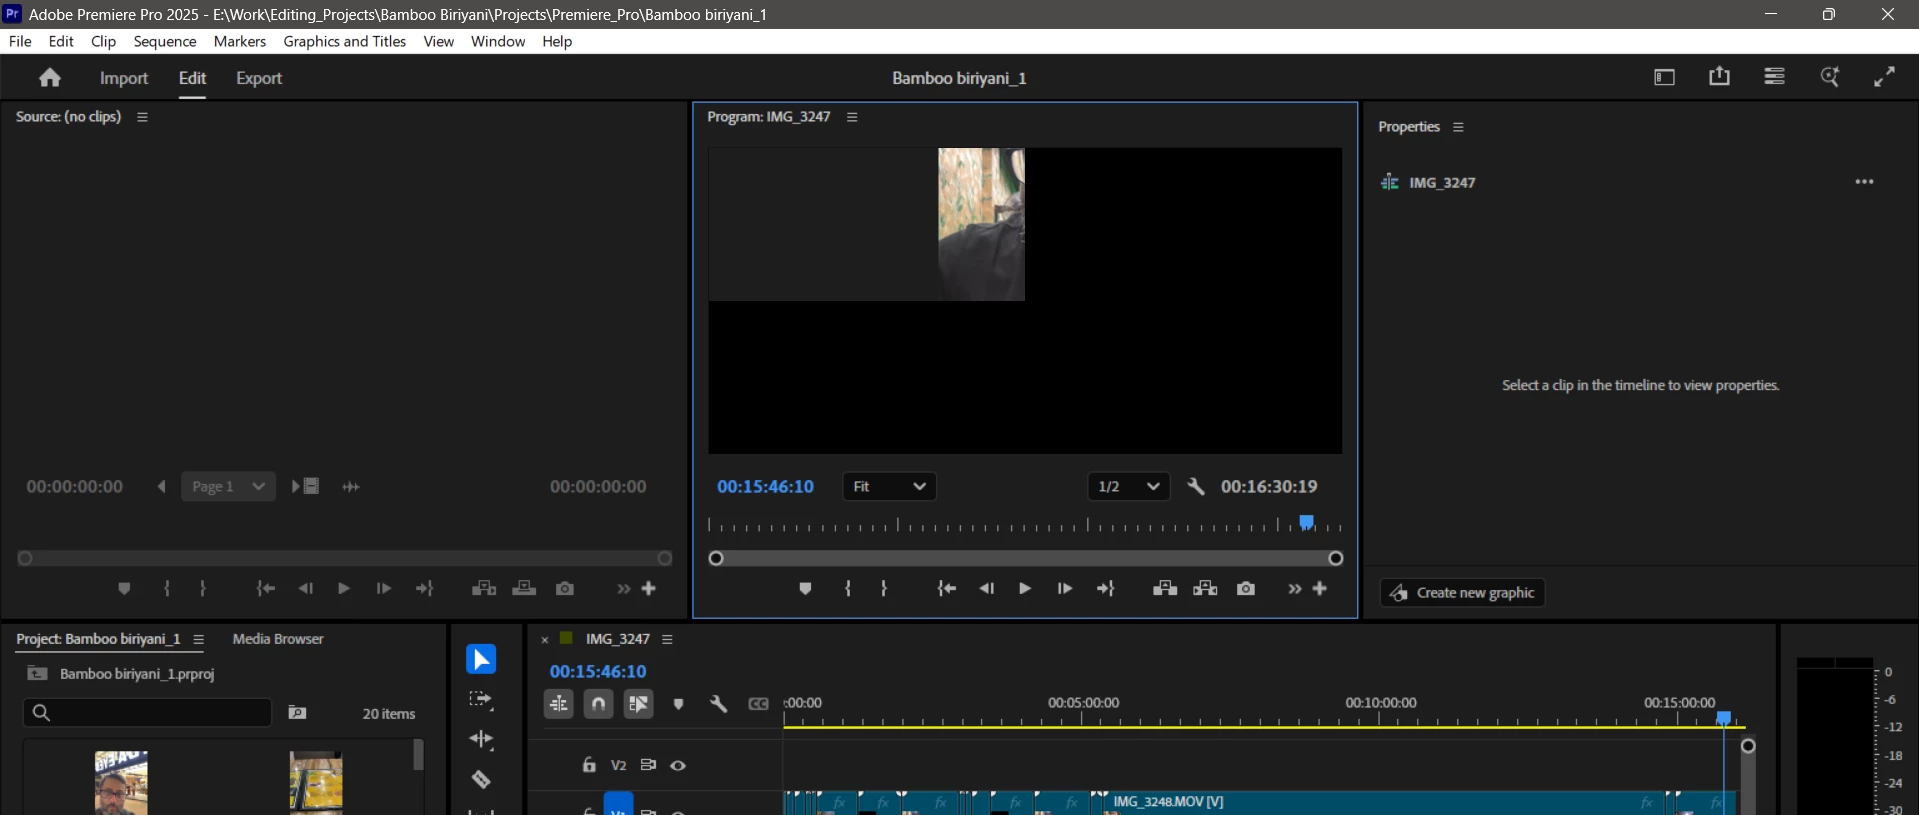Open Project panel menu

pos(198,639)
